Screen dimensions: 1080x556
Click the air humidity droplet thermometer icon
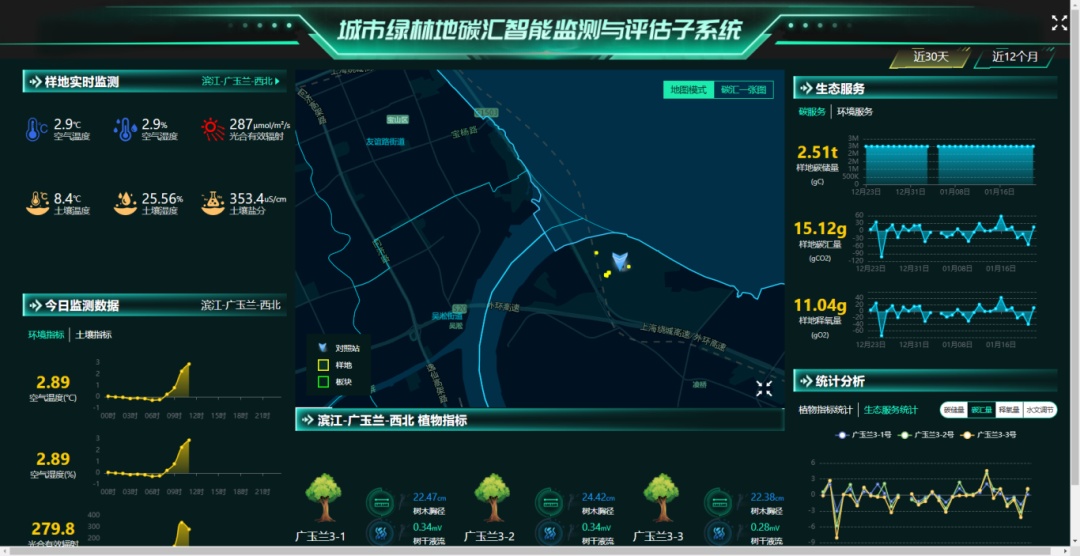pos(125,130)
